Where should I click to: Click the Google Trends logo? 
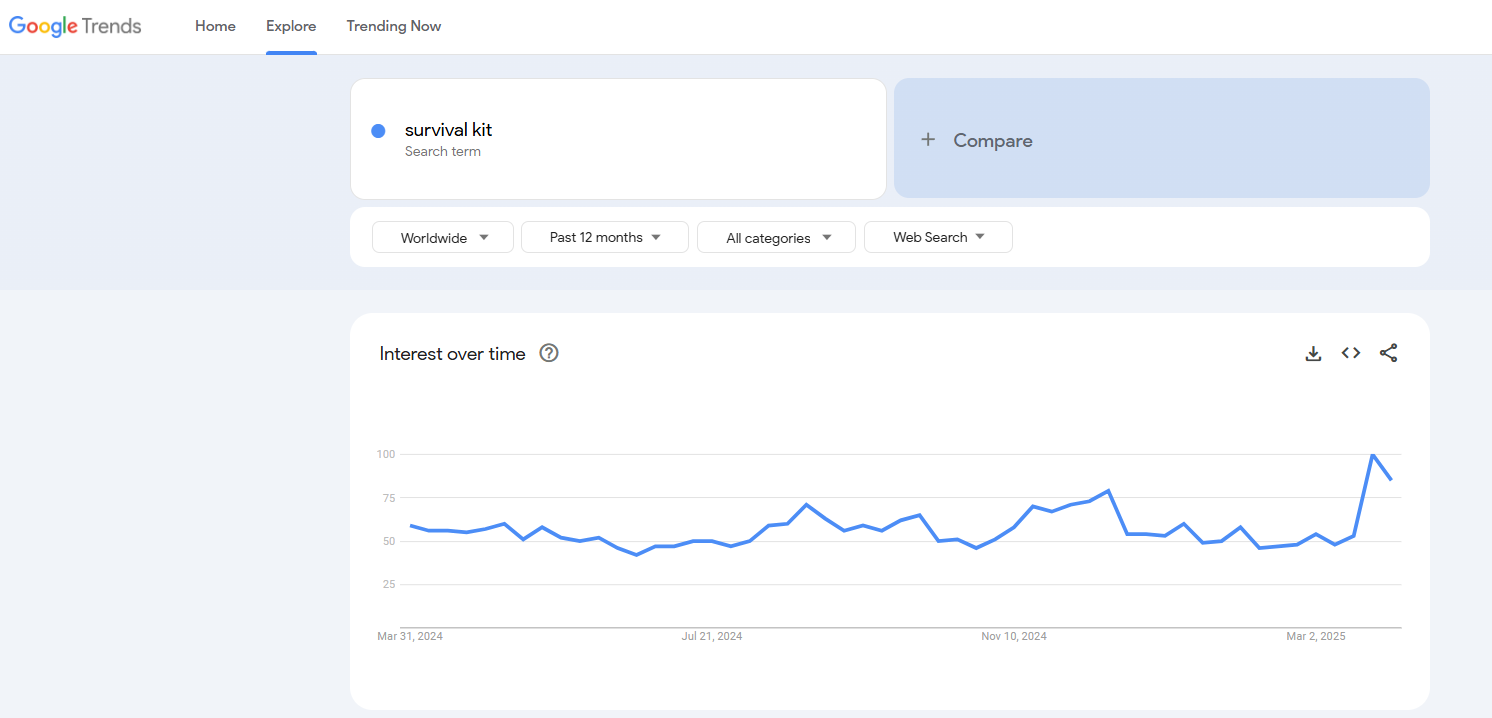(x=75, y=26)
